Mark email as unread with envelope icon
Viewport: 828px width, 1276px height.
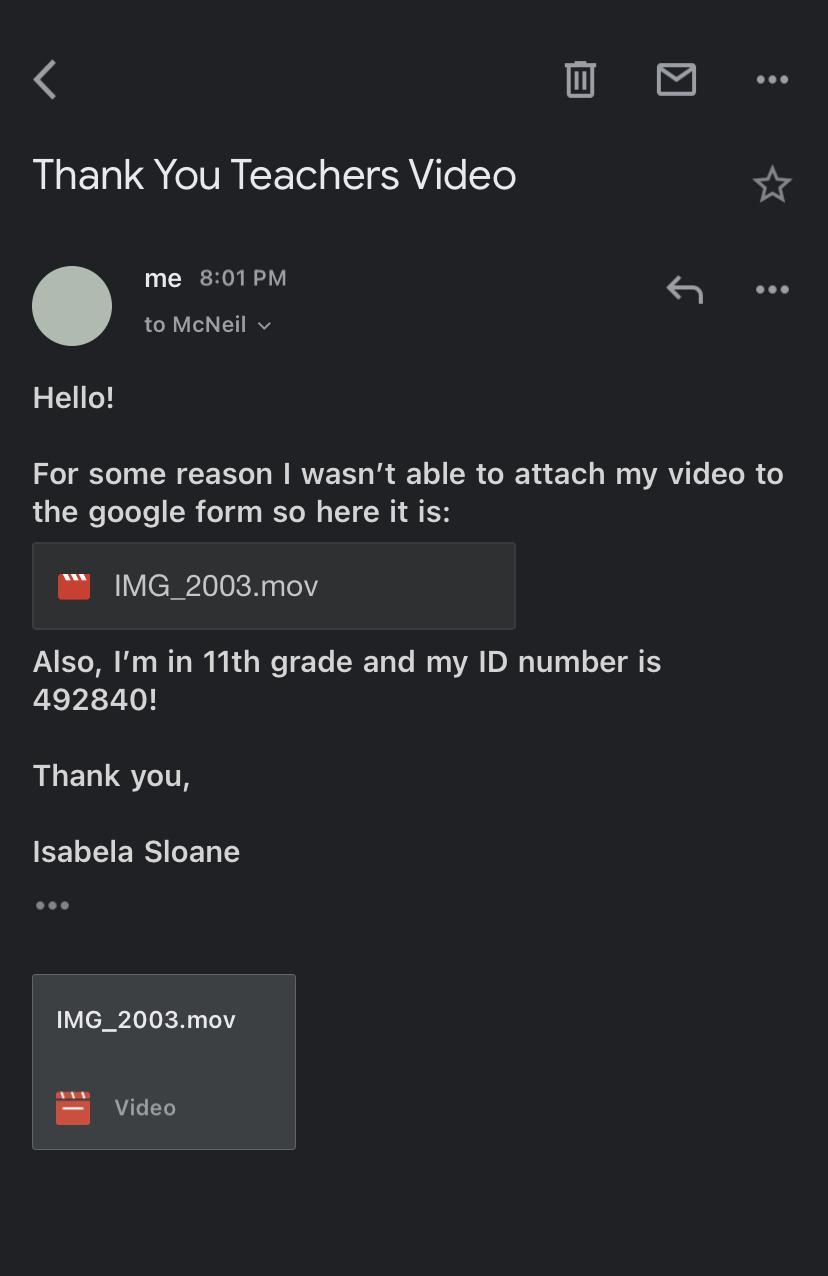click(x=676, y=80)
